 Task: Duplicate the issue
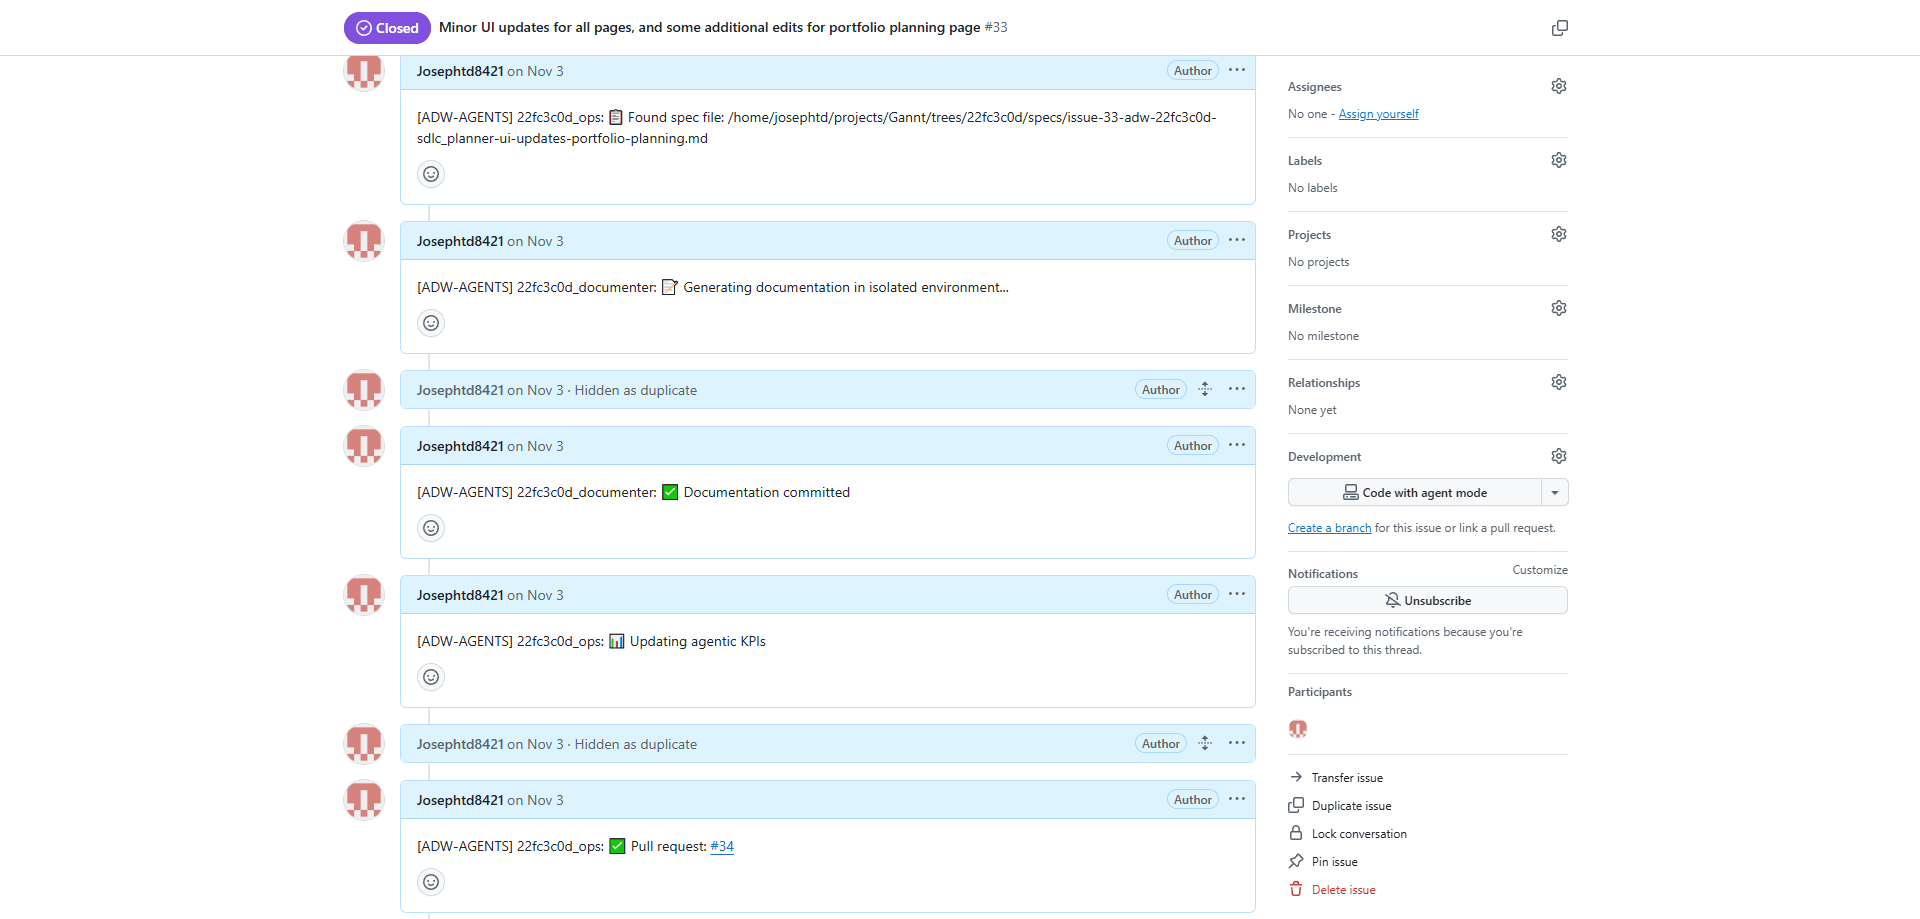coord(1351,805)
